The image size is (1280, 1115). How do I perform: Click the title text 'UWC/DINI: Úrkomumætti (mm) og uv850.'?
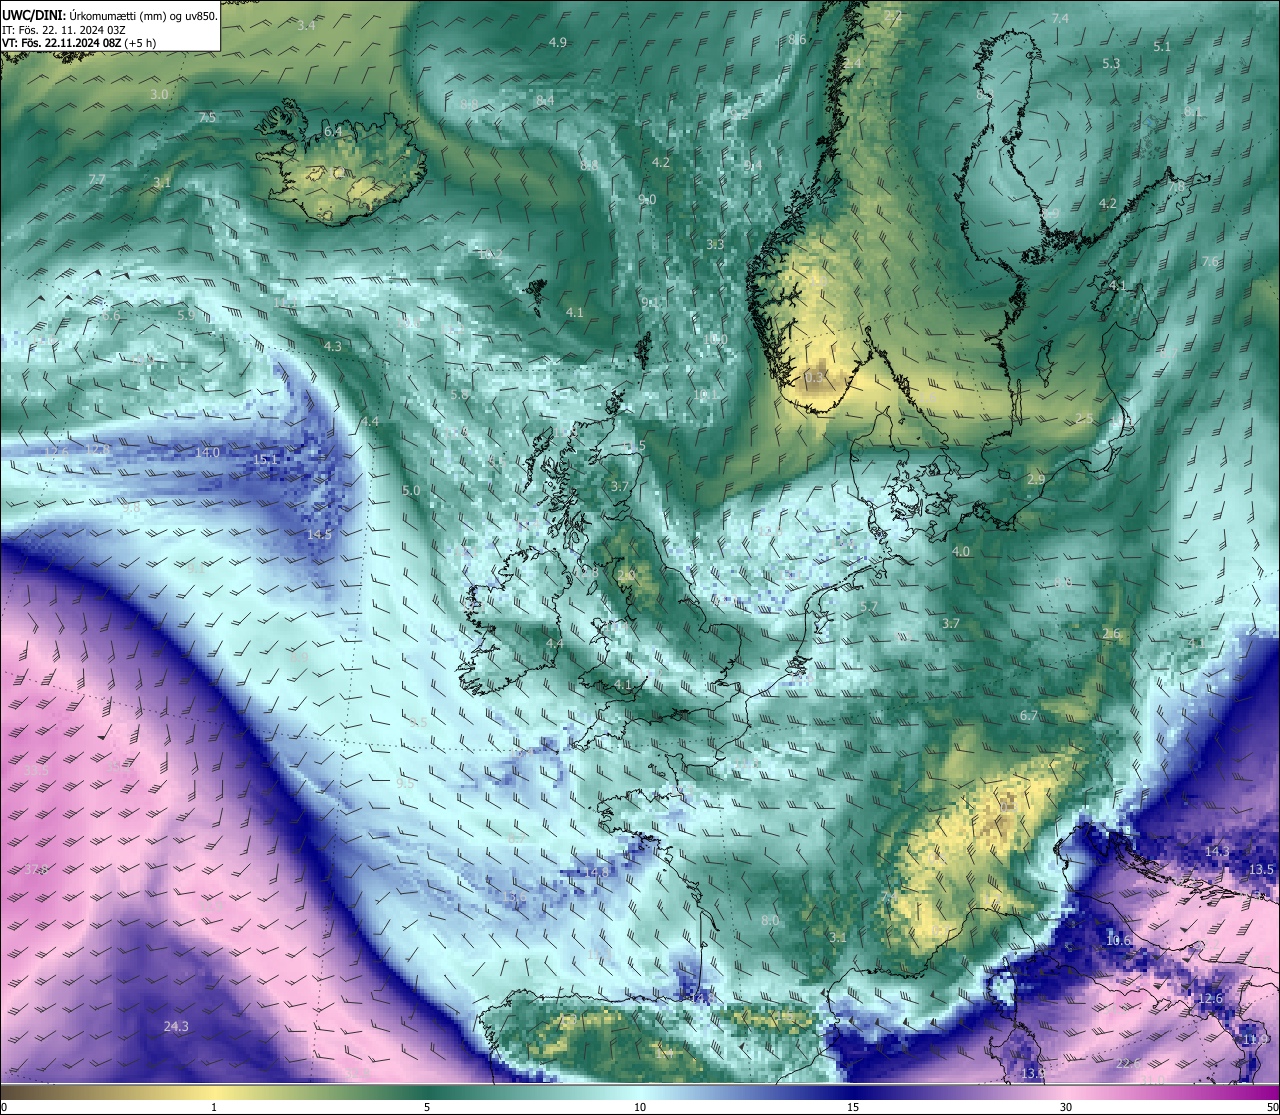[x=109, y=15]
